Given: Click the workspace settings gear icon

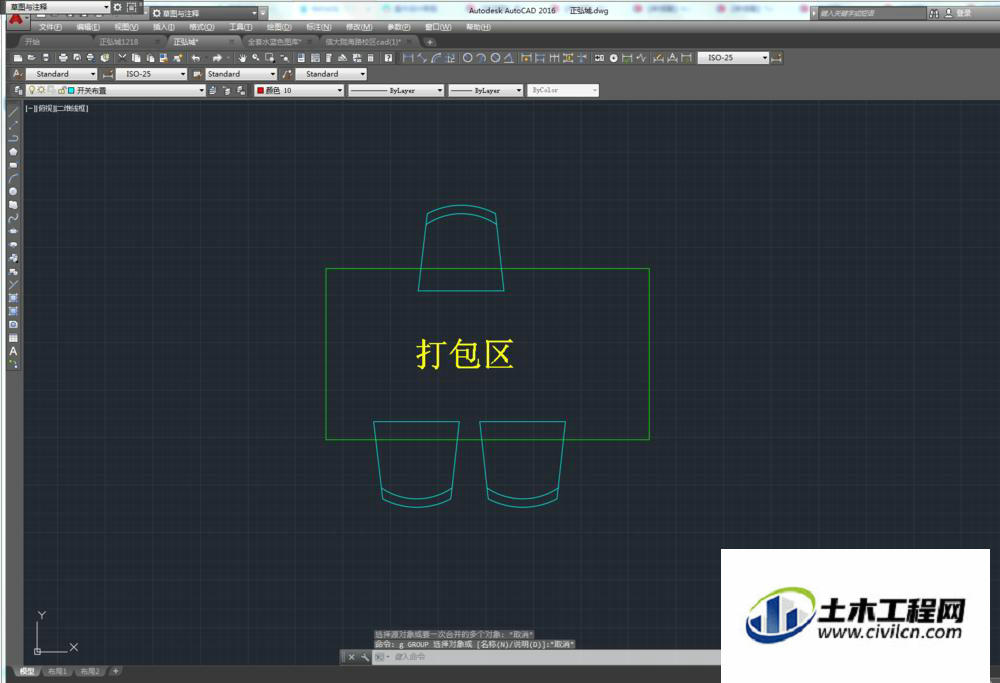Looking at the screenshot, I should coord(117,7).
